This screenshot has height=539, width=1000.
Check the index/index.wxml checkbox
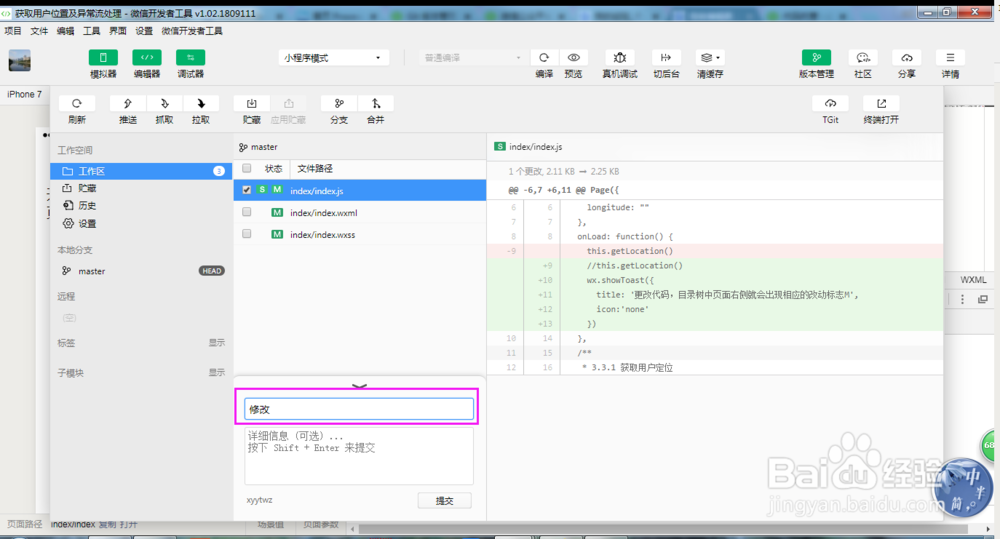[247, 212]
